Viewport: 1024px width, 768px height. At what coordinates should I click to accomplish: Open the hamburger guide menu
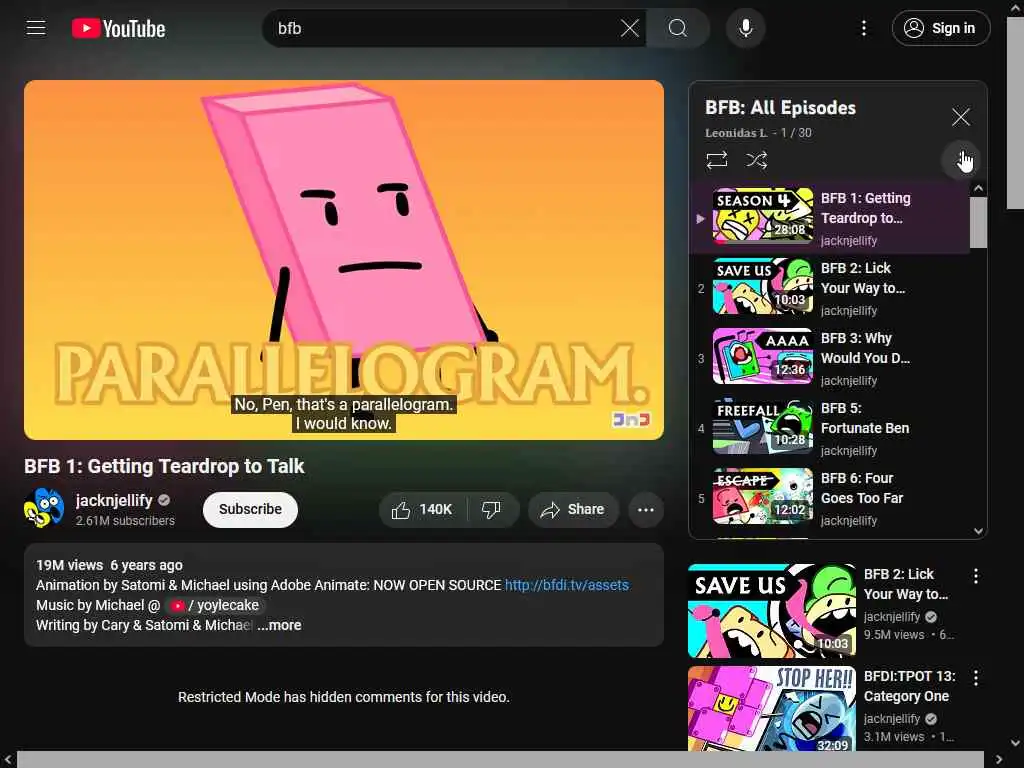coord(36,28)
